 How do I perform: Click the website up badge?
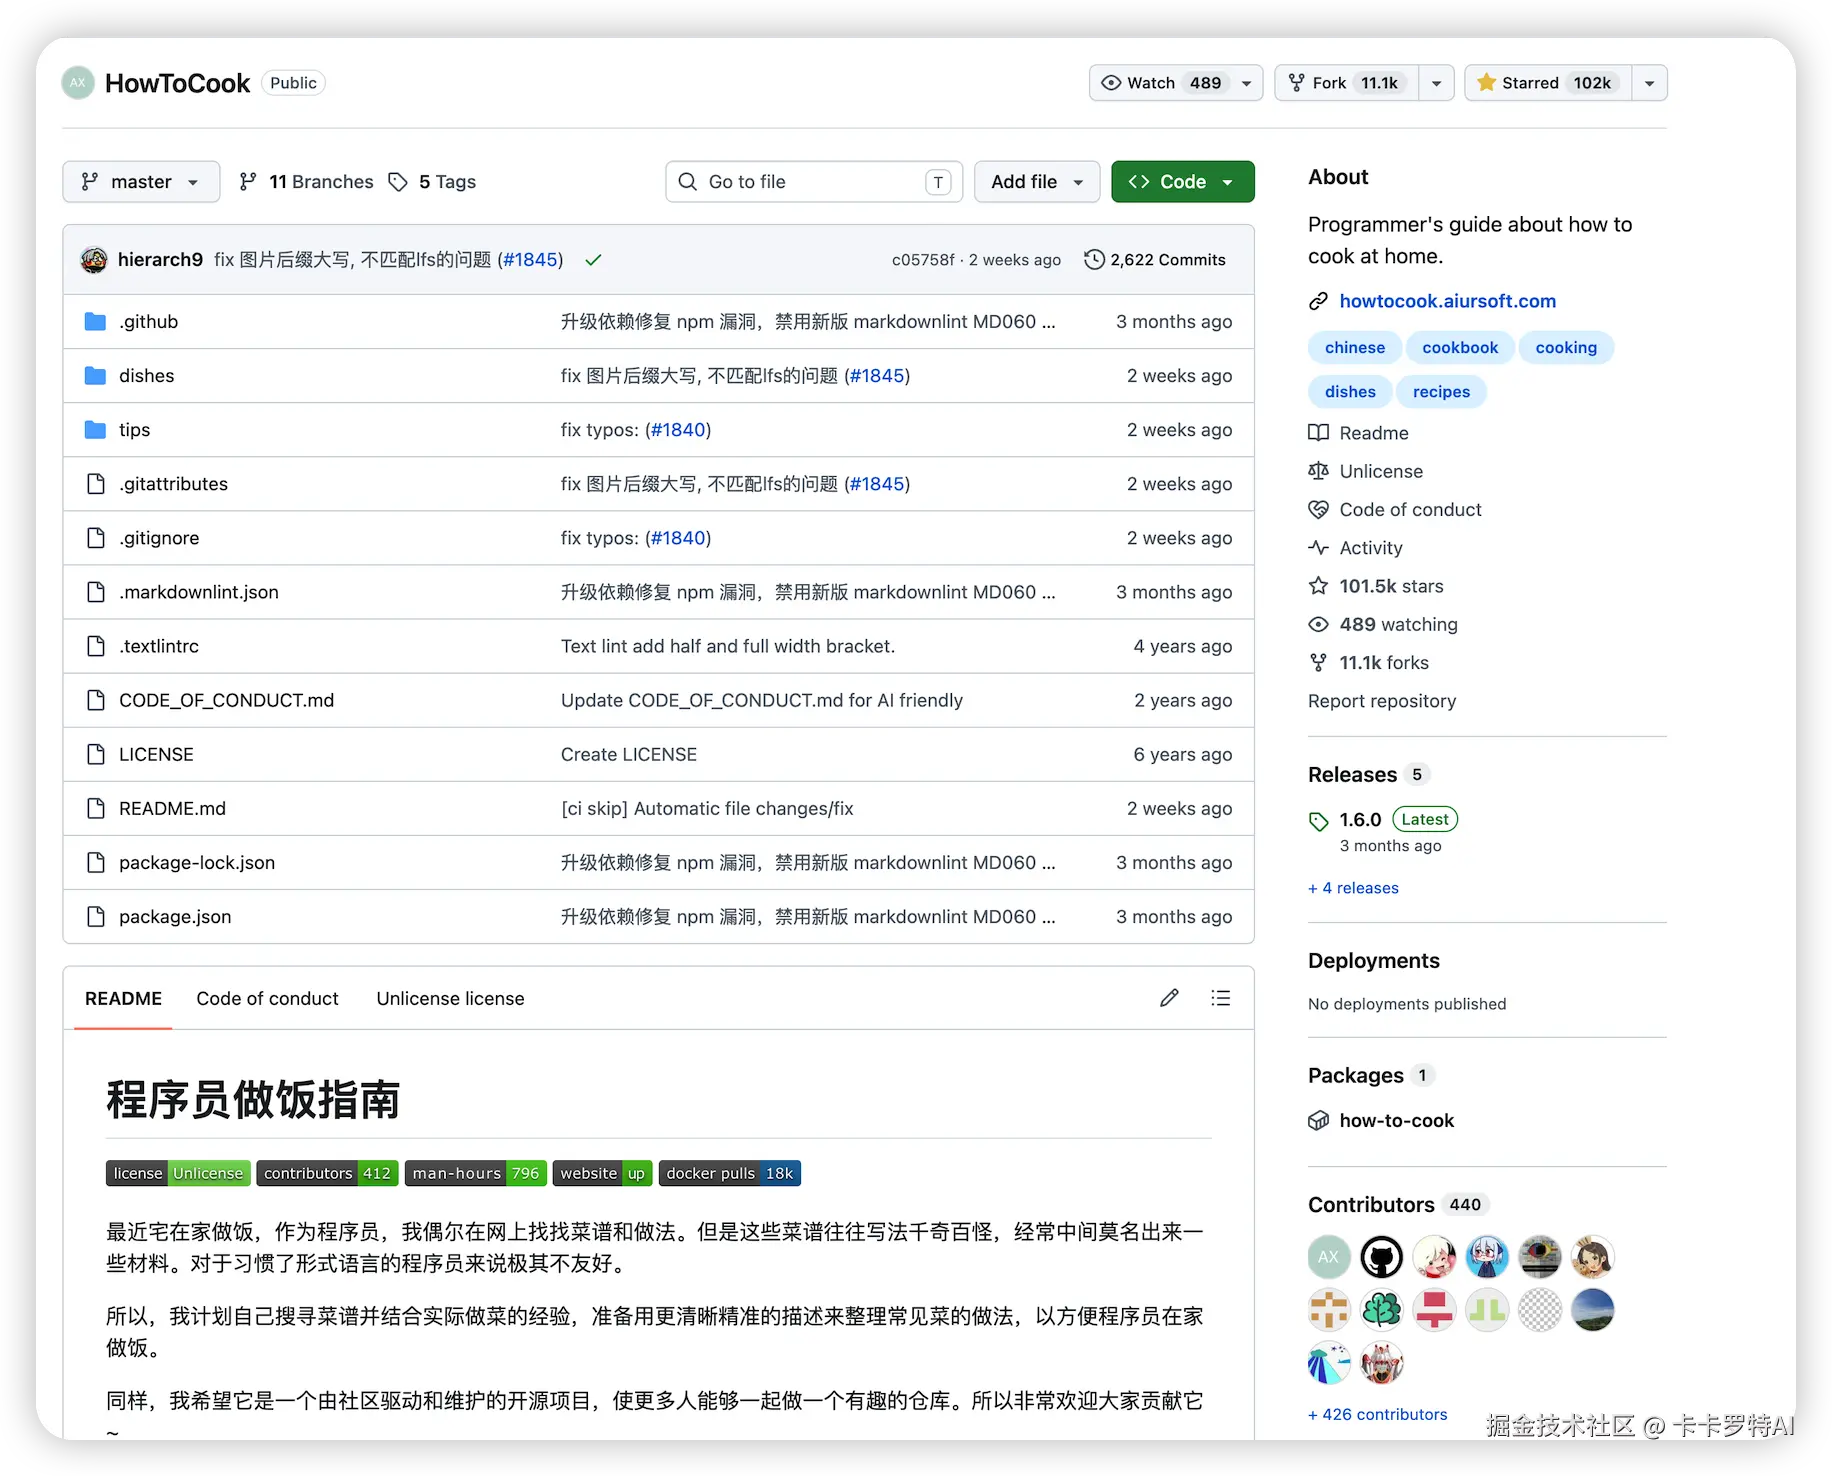click(602, 1173)
